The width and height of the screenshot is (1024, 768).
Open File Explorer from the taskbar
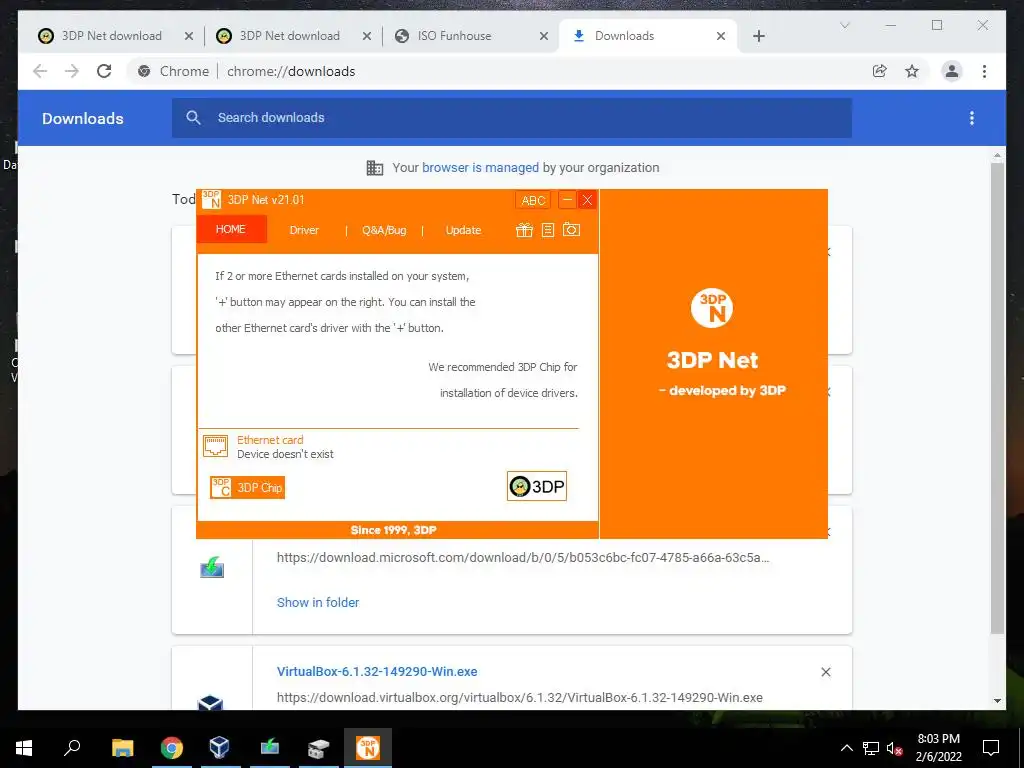(122, 748)
